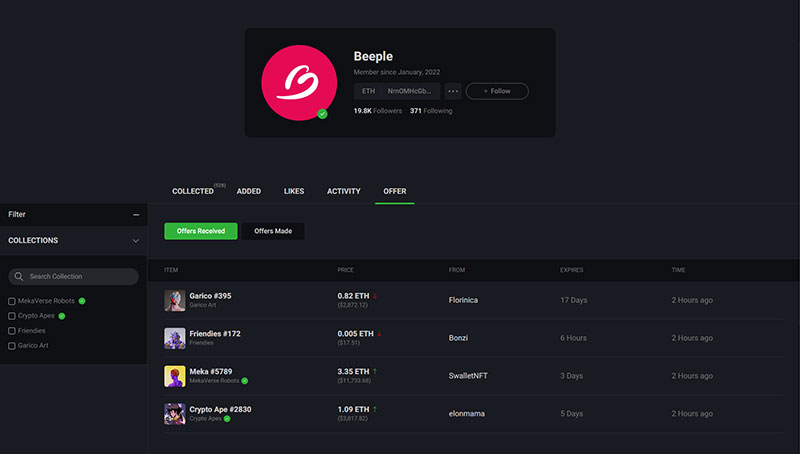This screenshot has width=800, height=454.
Task: Collapse the Filter panel with minus icon
Action: [x=136, y=215]
